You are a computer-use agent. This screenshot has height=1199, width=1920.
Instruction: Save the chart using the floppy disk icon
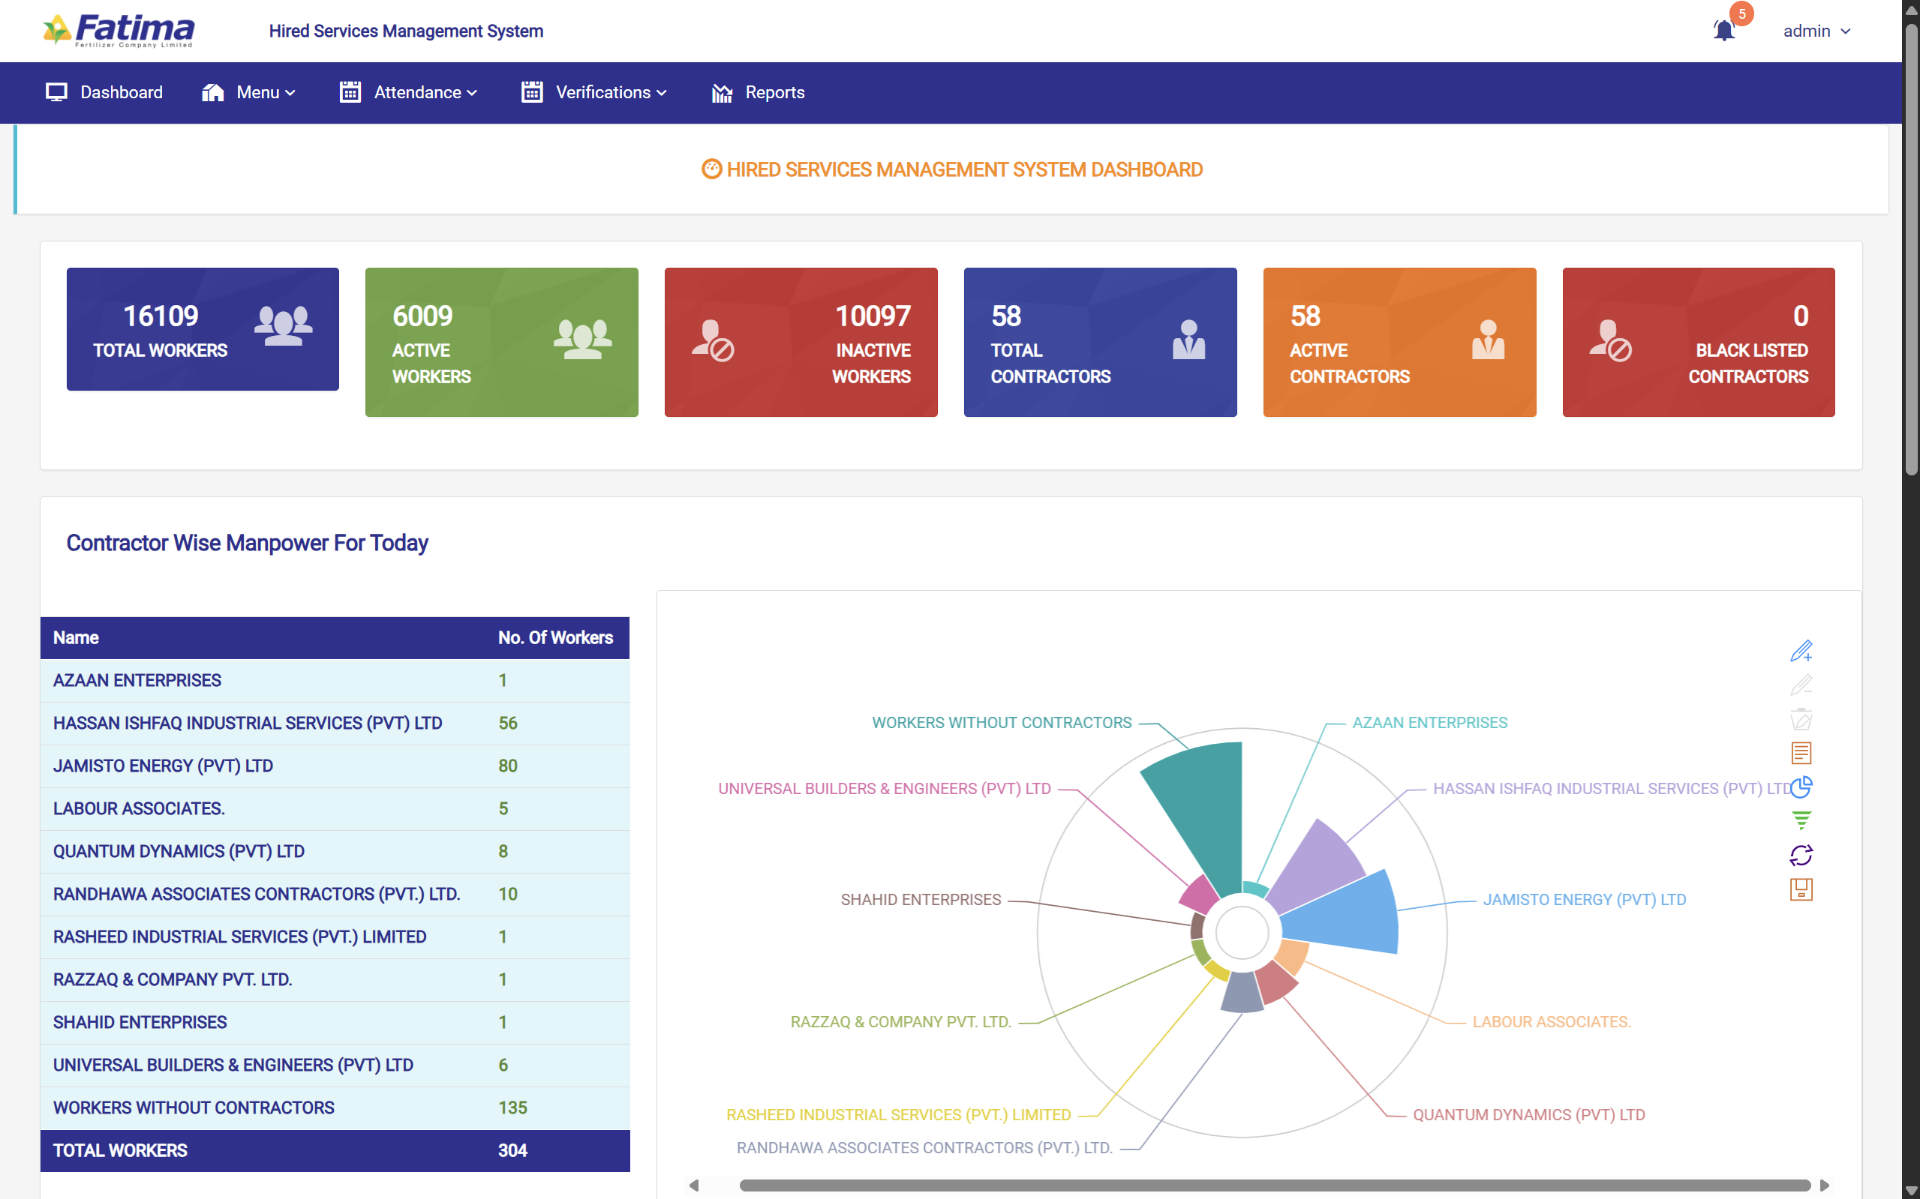coord(1801,889)
